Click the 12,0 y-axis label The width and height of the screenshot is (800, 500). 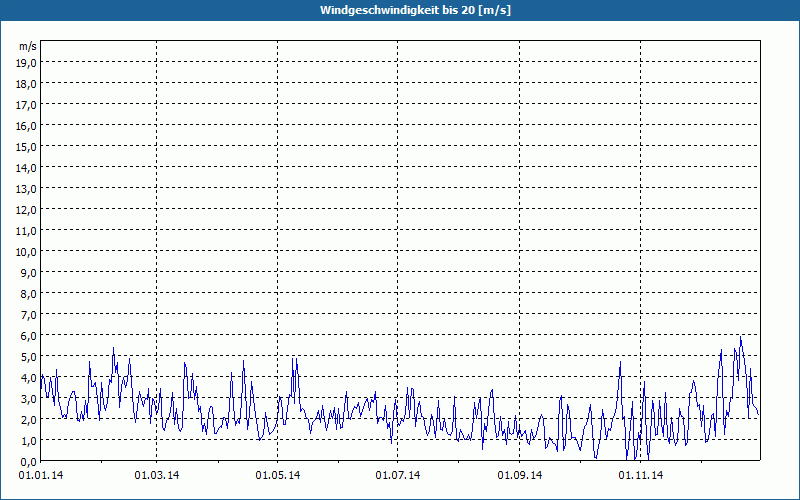tap(27, 210)
